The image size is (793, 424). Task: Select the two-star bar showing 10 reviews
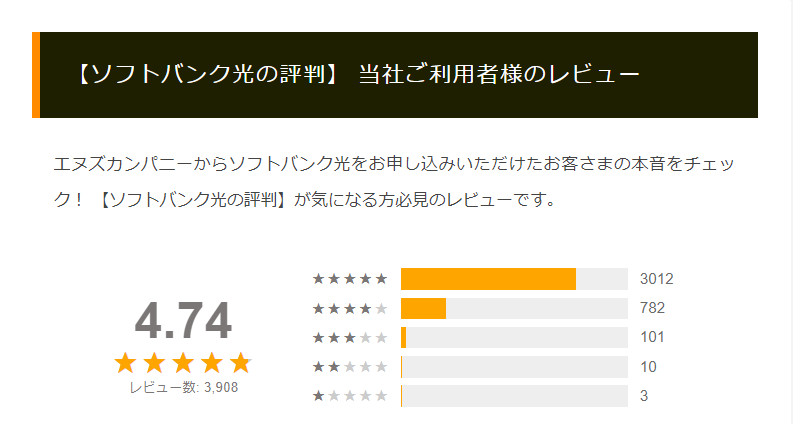[514, 367]
